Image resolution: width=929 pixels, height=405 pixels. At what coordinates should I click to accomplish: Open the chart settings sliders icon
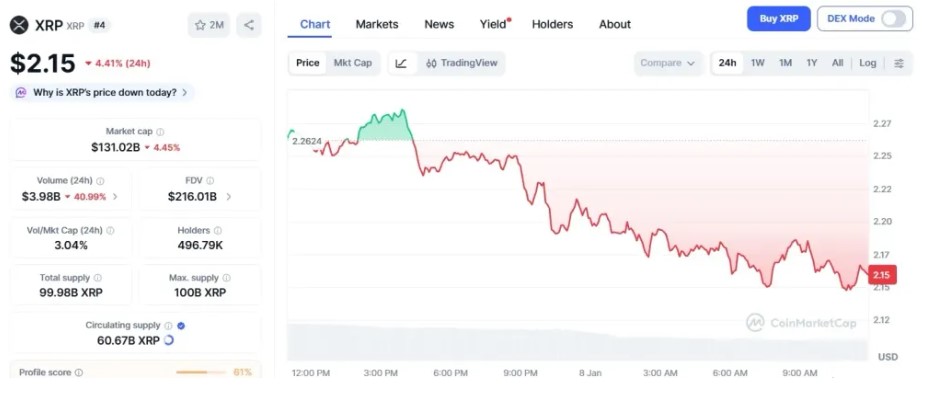coord(899,63)
